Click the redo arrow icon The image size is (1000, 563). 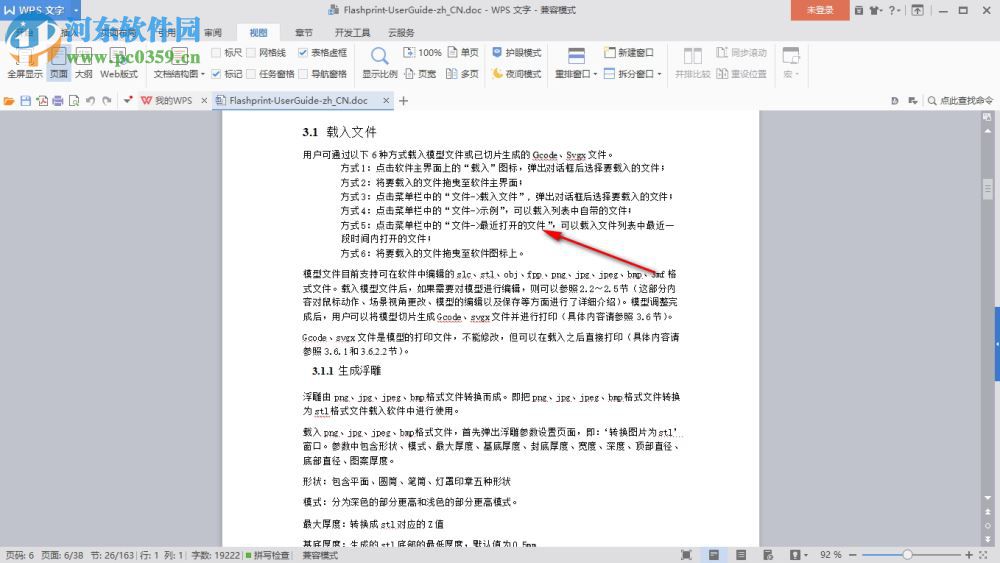point(107,101)
